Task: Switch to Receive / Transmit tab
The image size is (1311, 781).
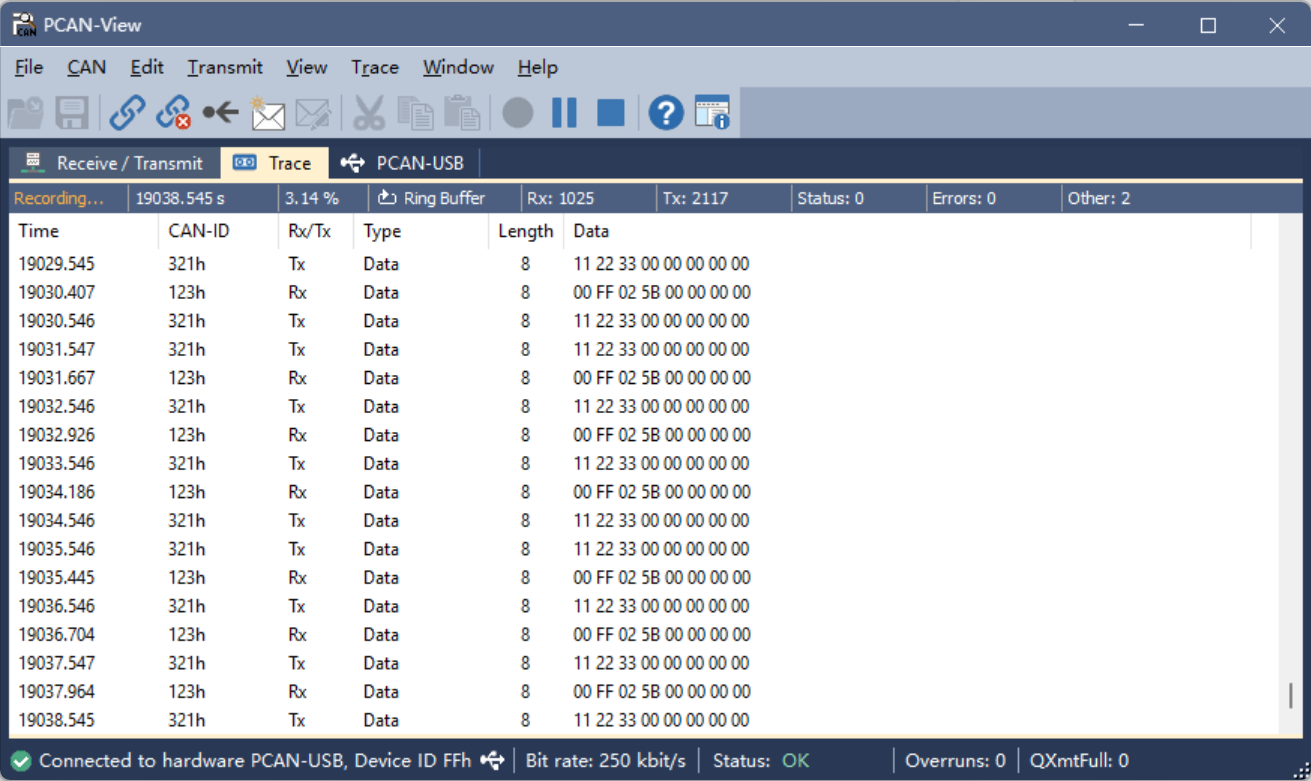Action: pyautogui.click(x=113, y=163)
